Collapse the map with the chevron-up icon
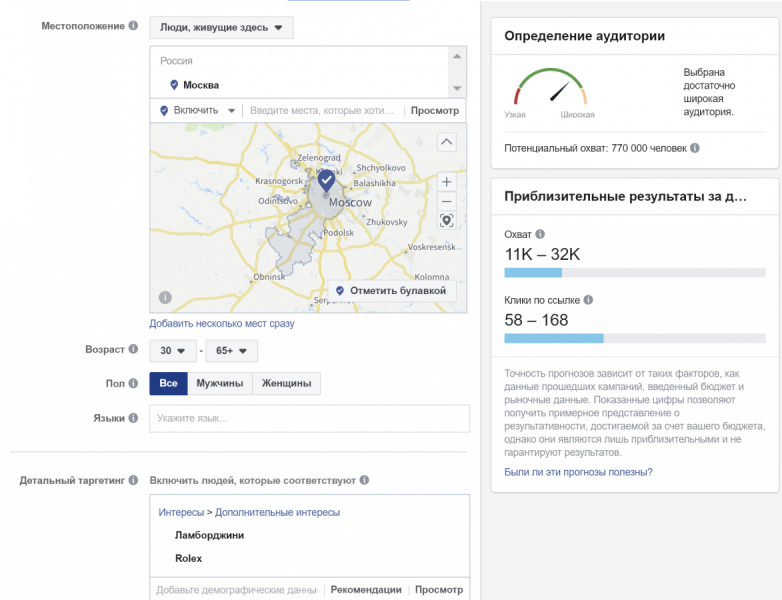The width and height of the screenshot is (782, 600). [x=447, y=141]
